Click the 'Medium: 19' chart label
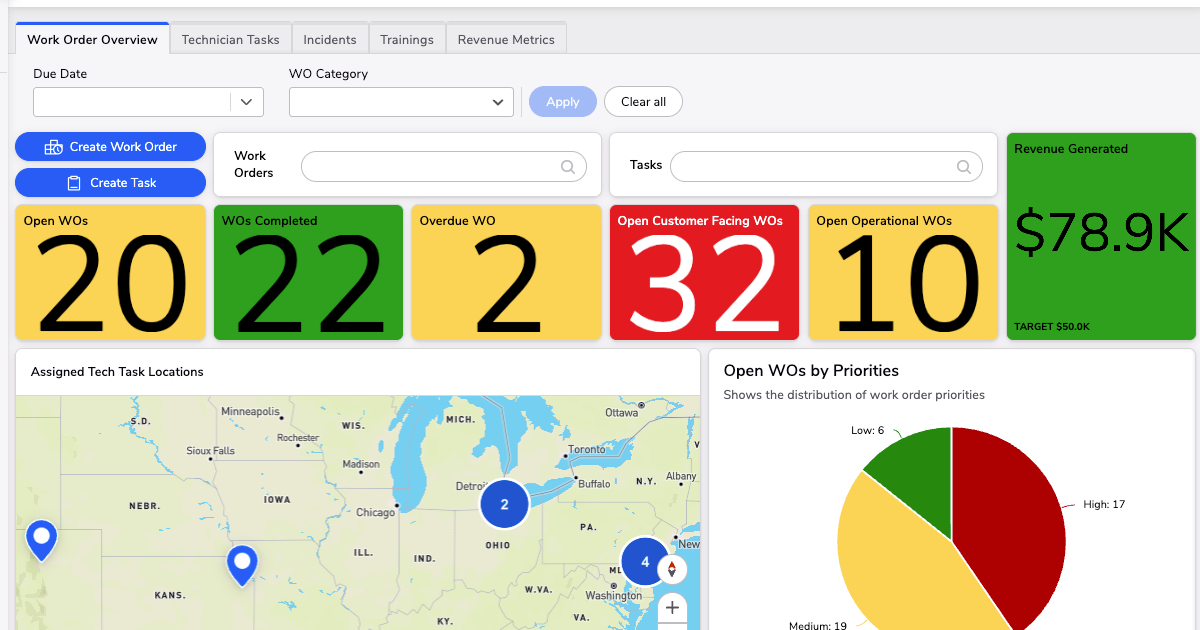 pyautogui.click(x=818, y=626)
